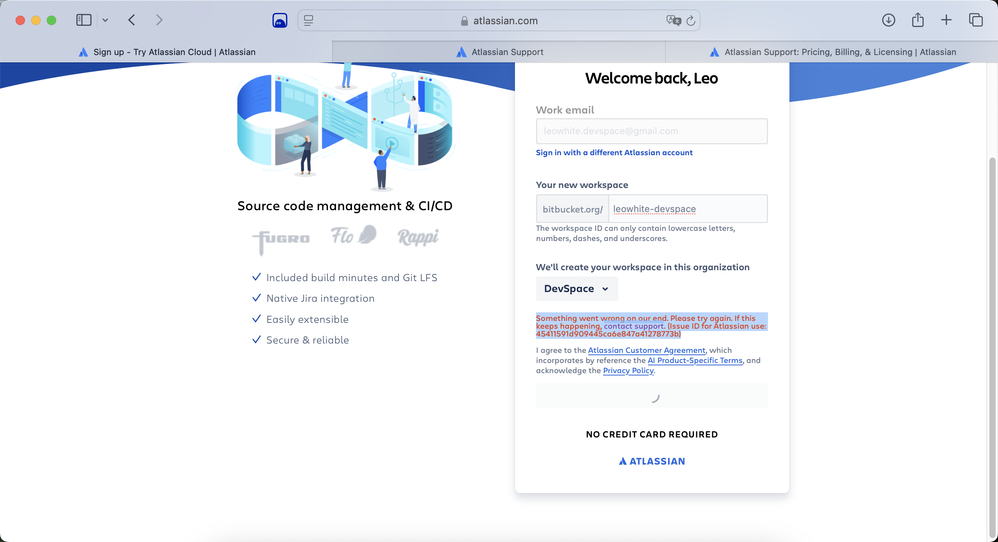Open the page reader menu icon
The width and height of the screenshot is (998, 542).
(309, 20)
